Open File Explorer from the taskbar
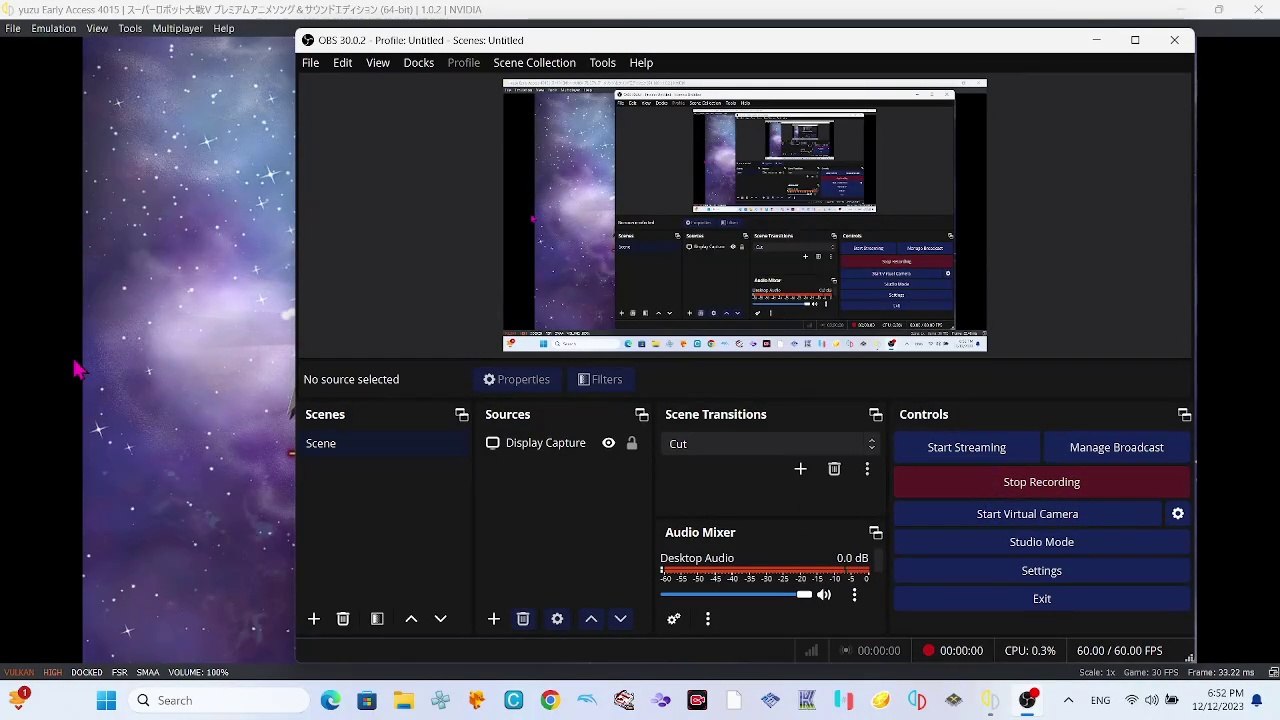The height and width of the screenshot is (720, 1280). pyautogui.click(x=403, y=701)
